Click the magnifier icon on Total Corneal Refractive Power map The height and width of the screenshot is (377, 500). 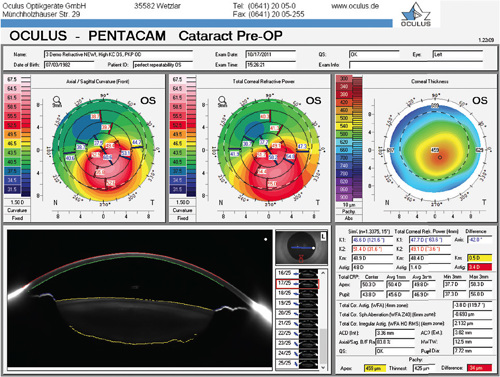222,100
